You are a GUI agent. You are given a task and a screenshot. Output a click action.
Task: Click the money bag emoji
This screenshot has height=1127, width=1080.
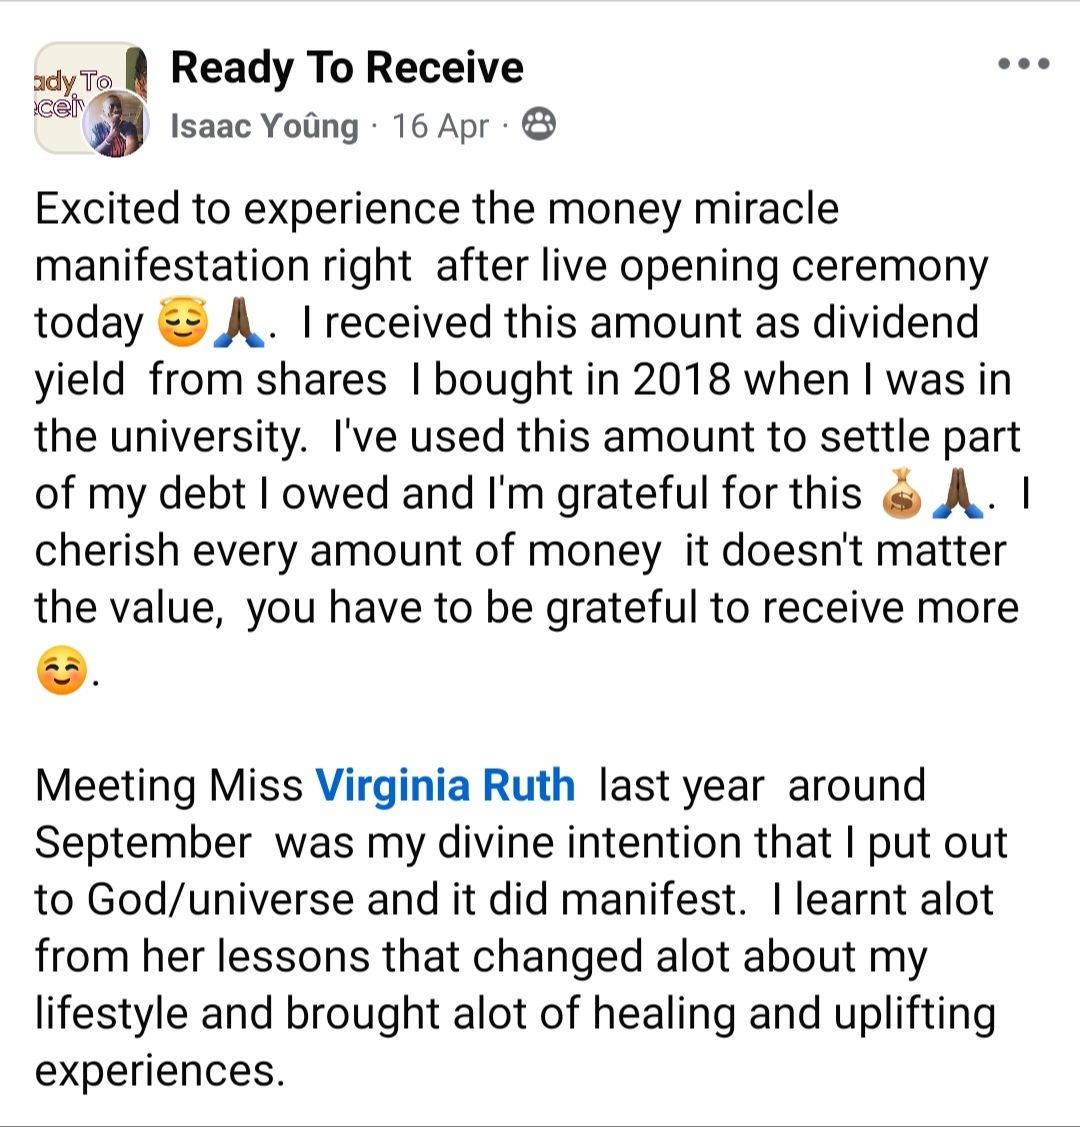[901, 494]
